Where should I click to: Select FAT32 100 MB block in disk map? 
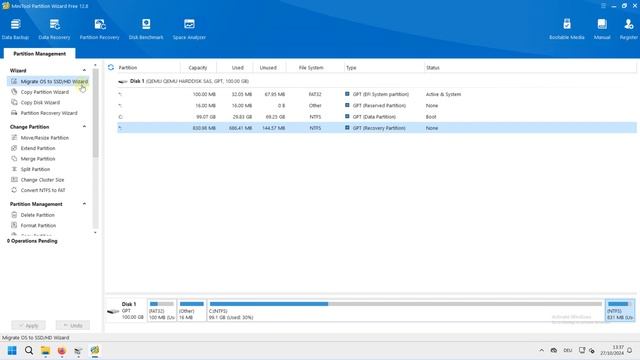tap(162, 311)
